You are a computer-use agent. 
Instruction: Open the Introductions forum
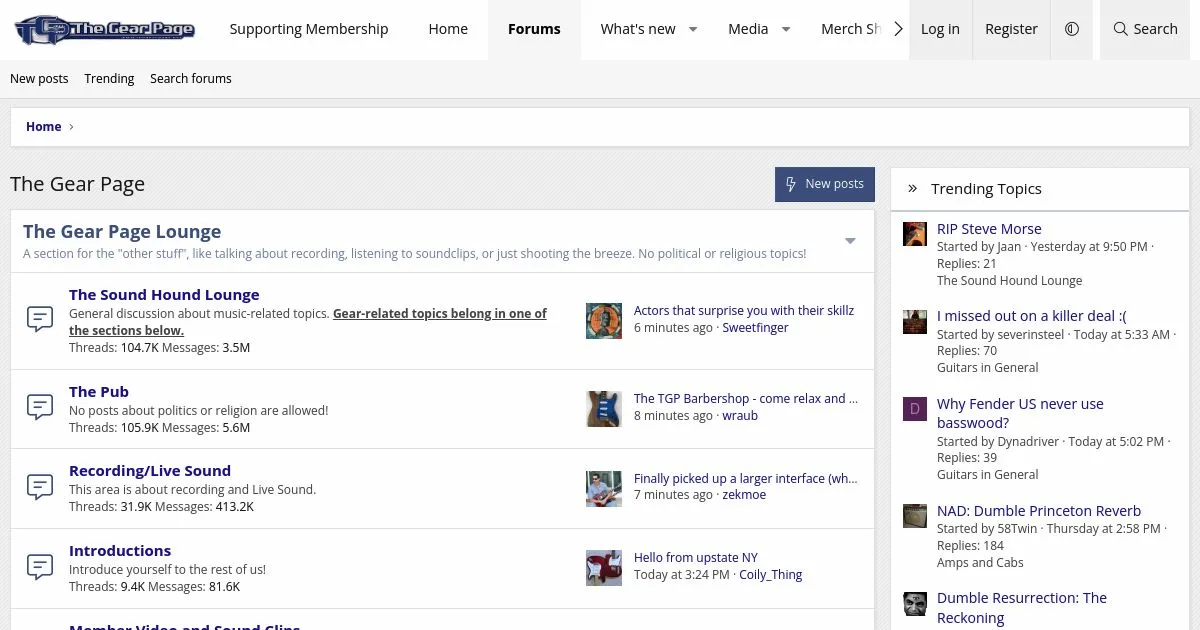click(x=120, y=551)
